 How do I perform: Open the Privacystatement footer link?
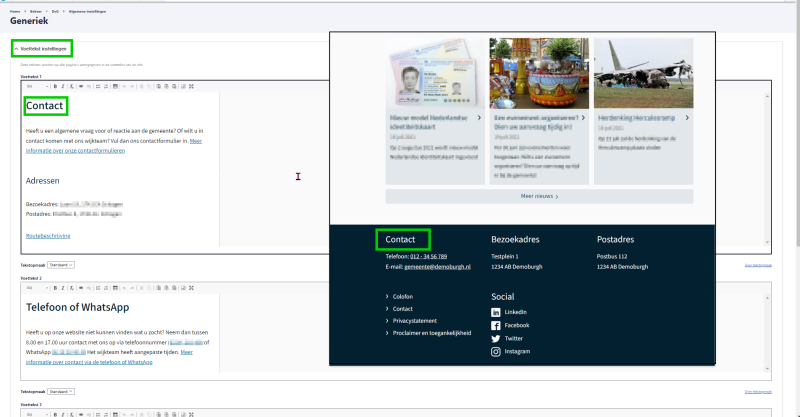pyautogui.click(x=416, y=321)
